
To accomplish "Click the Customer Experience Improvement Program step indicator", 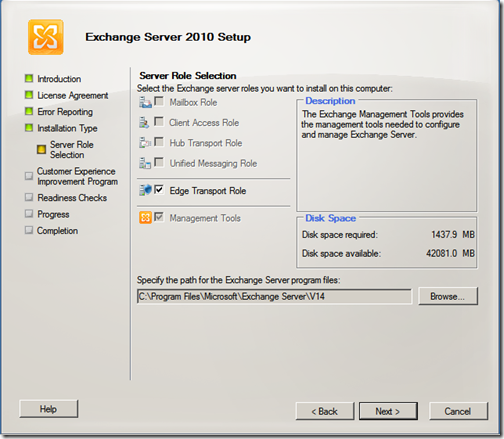I will [x=29, y=176].
